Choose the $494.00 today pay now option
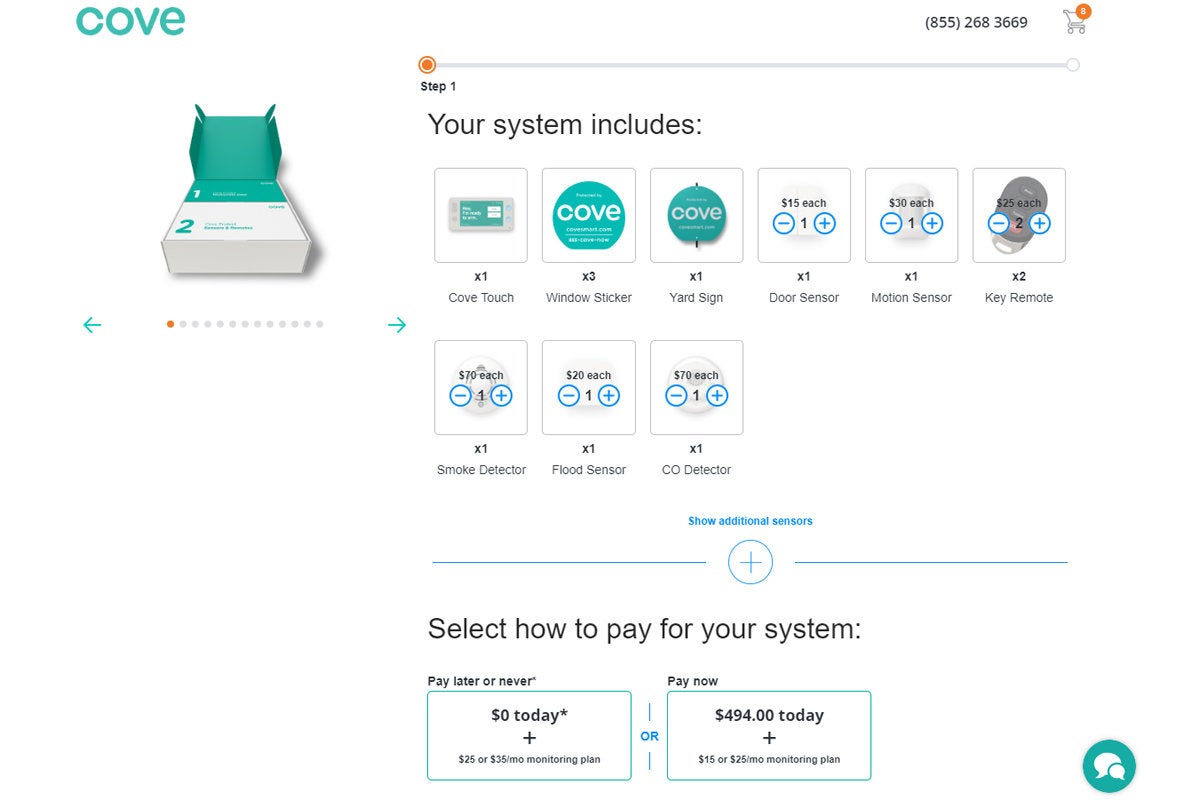Image resolution: width=1200 pixels, height=800 pixels. [769, 735]
